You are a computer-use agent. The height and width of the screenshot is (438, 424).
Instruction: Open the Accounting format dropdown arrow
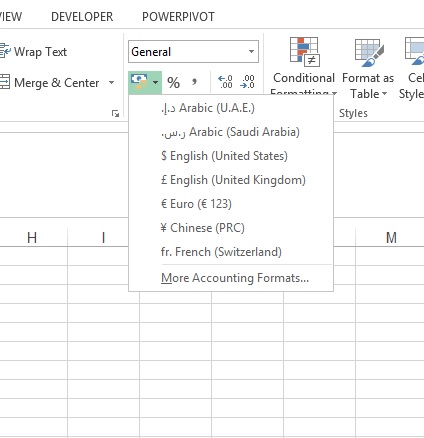pos(155,82)
